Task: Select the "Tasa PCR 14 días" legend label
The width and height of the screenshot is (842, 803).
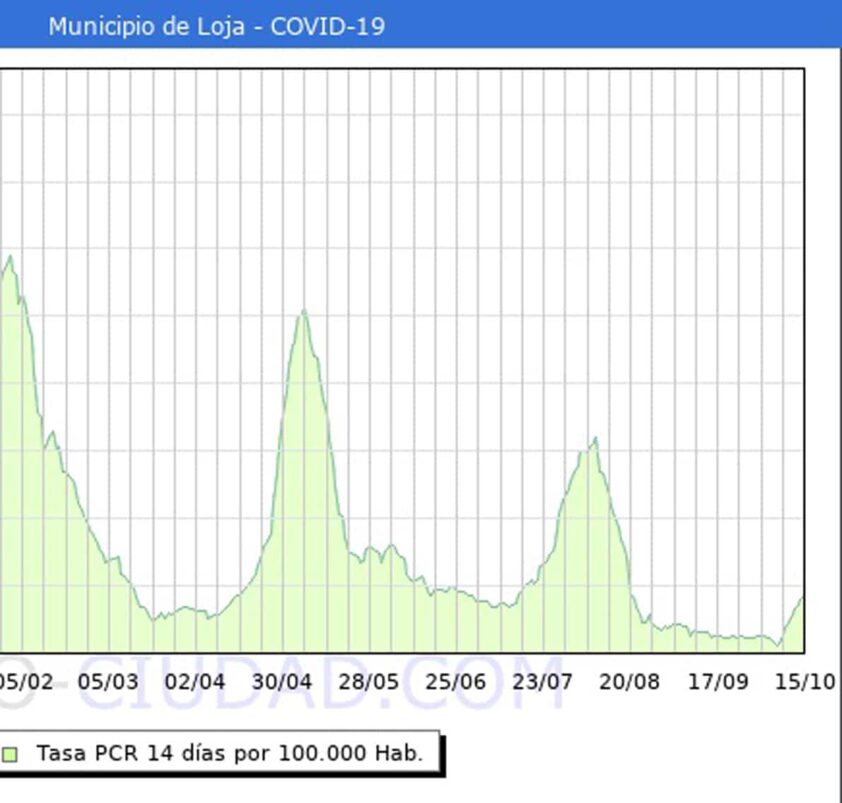Action: pyautogui.click(x=229, y=754)
